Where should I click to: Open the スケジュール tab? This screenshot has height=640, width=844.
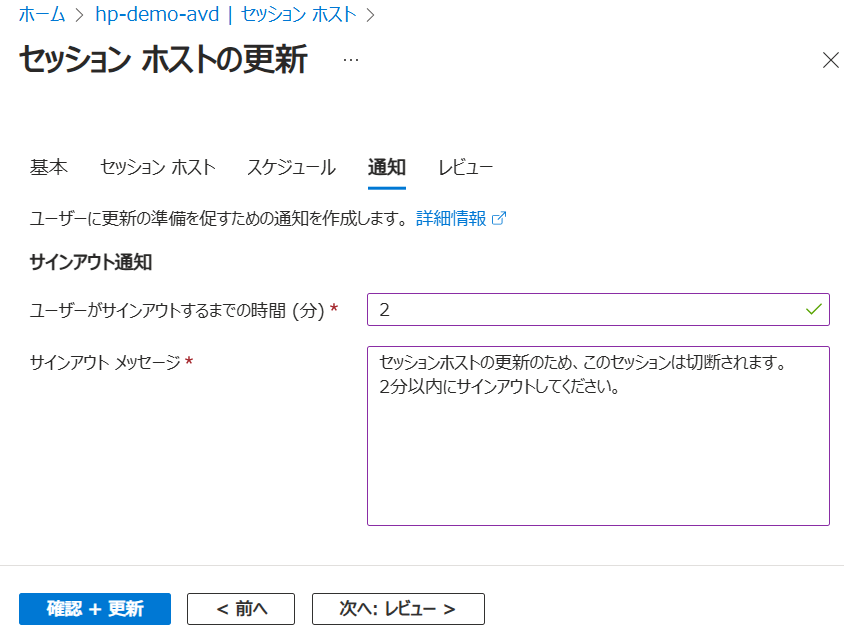click(x=291, y=167)
